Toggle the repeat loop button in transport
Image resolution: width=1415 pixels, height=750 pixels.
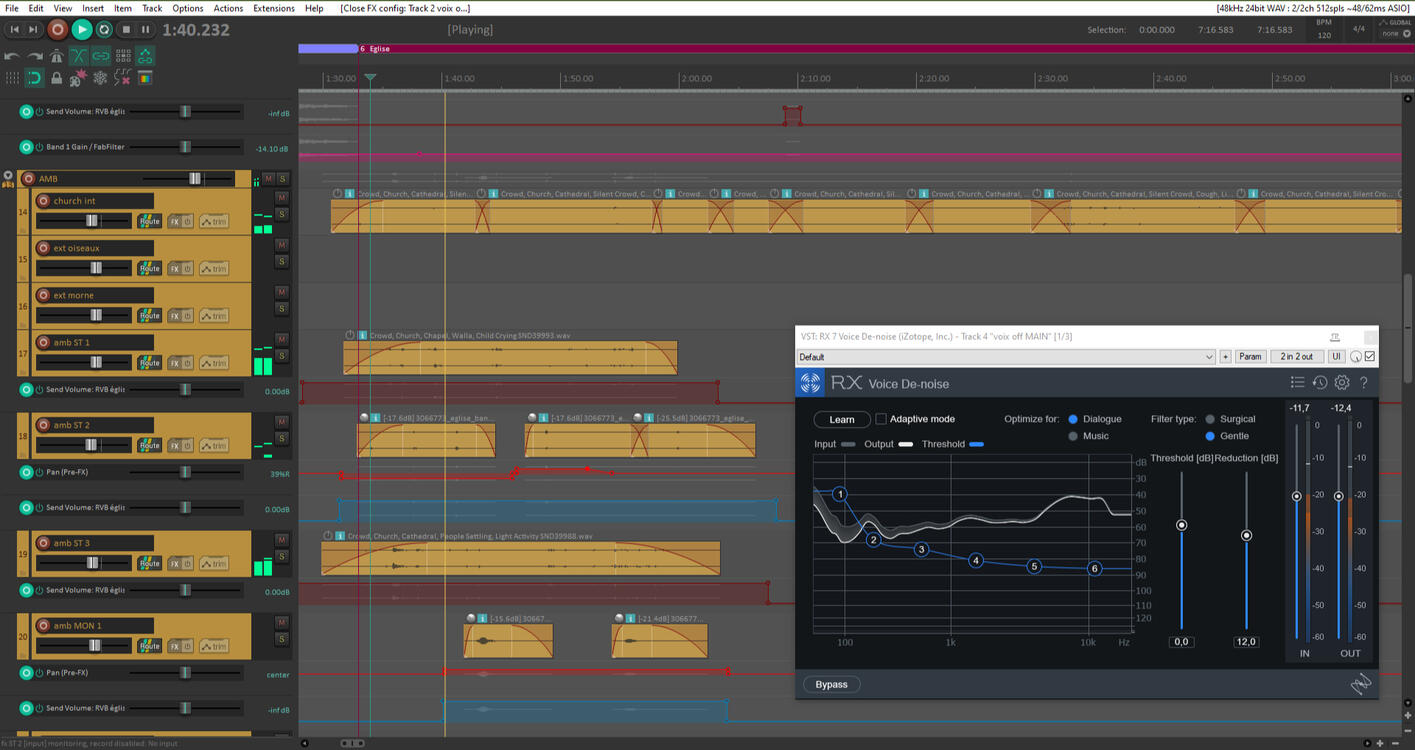point(104,30)
